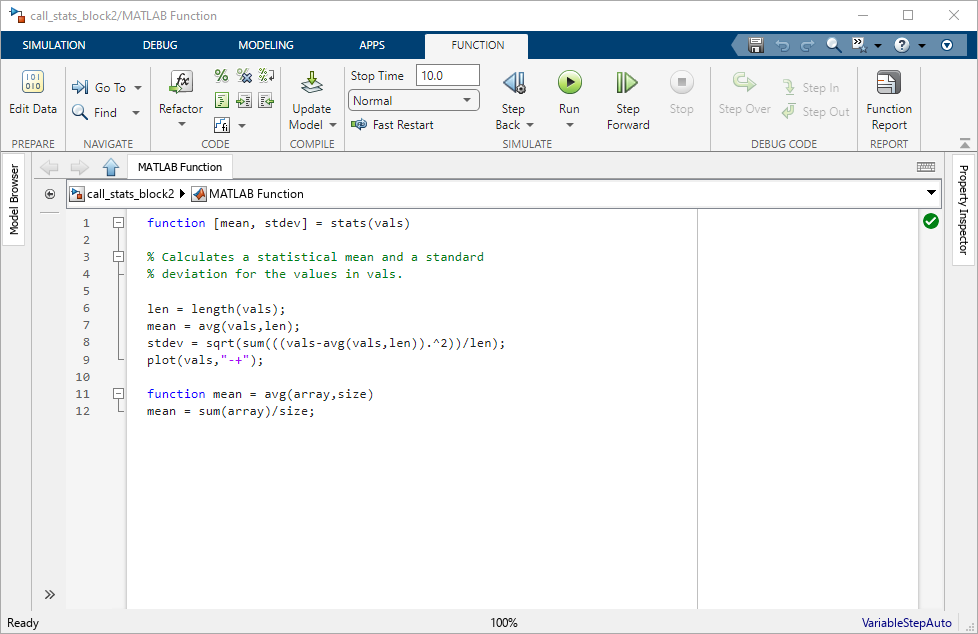Open the Debug ribbon tab

[160, 45]
